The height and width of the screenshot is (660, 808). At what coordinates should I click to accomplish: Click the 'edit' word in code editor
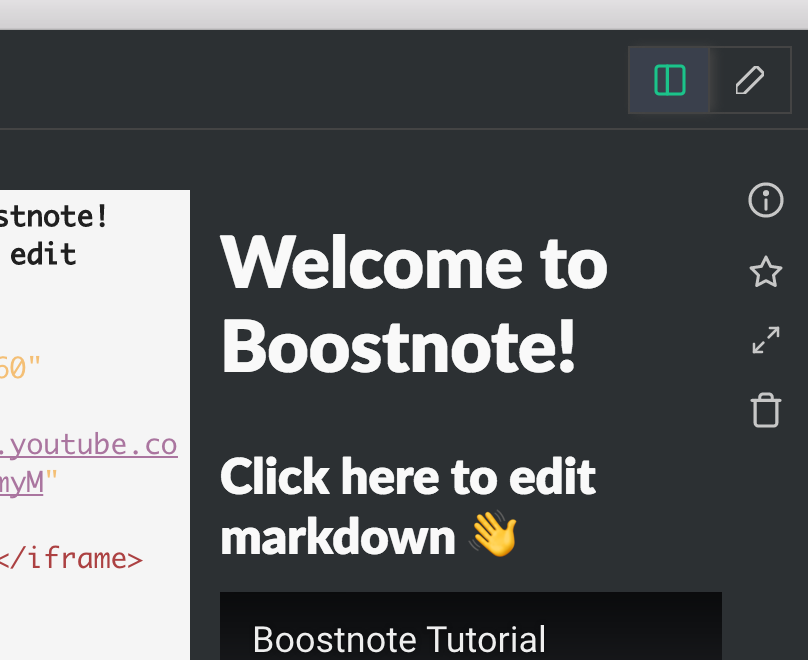43,255
